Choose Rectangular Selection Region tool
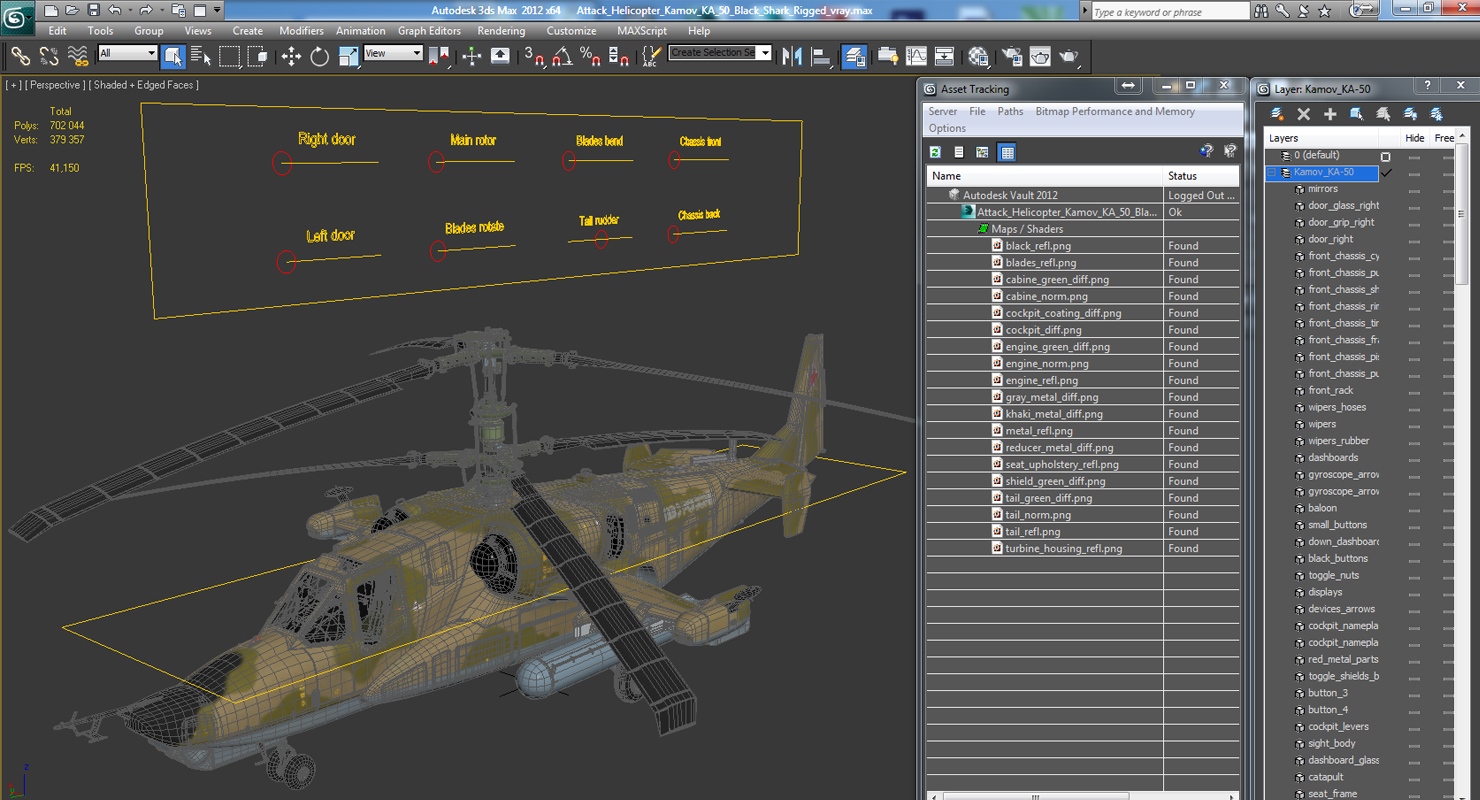This screenshot has height=800, width=1480. pyautogui.click(x=229, y=57)
